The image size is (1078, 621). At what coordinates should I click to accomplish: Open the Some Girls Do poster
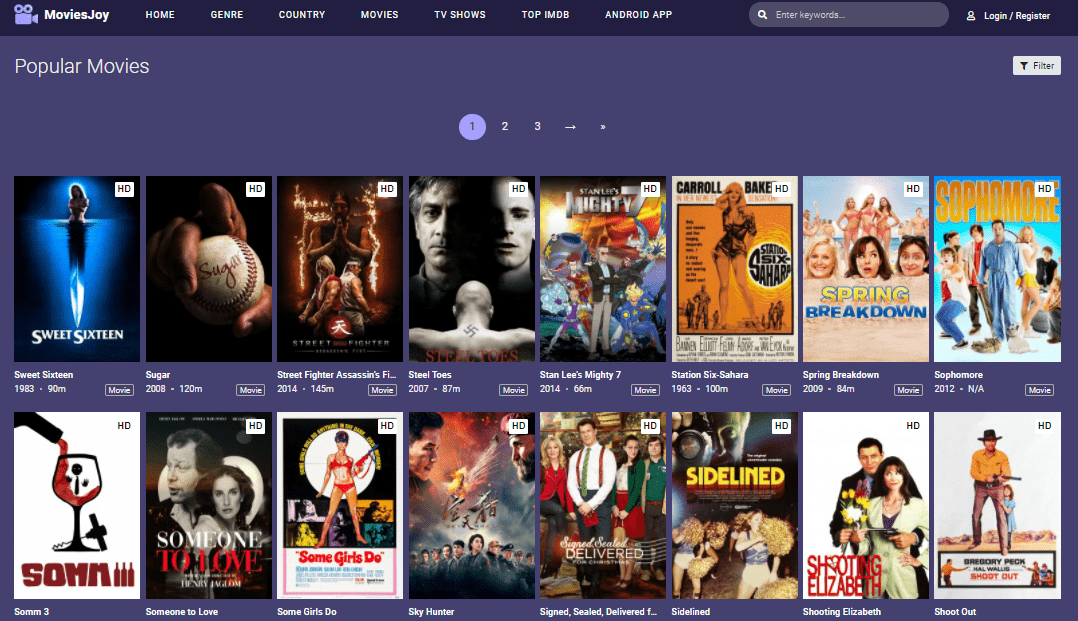(x=340, y=505)
